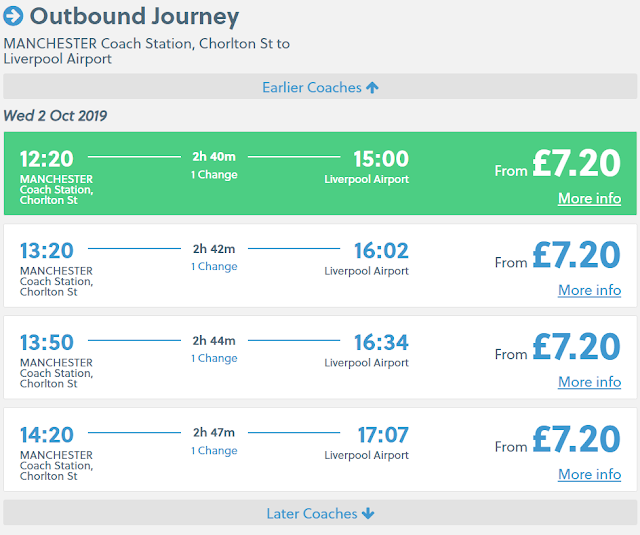Screen dimensions: 640x535
Task: Choose the coach arriving at 16:34
Action: [x=381, y=343]
